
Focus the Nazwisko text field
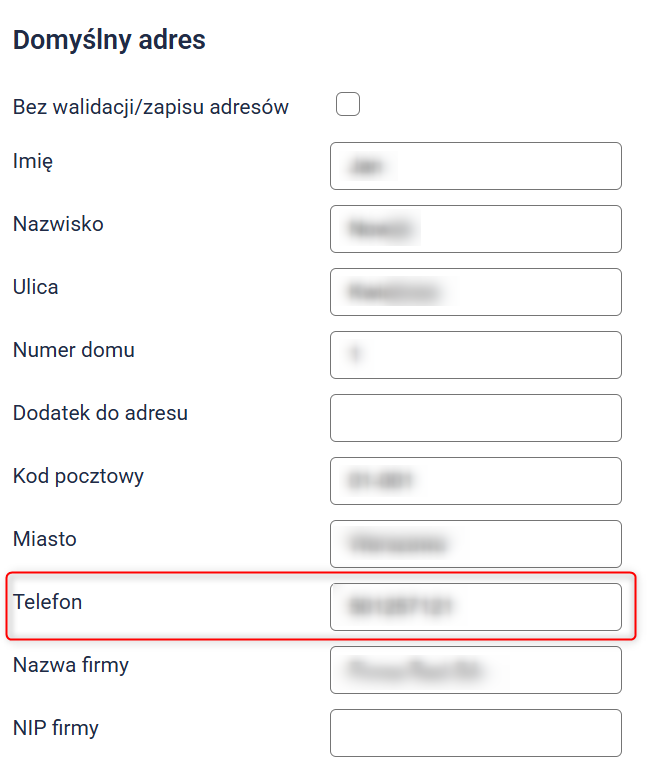coord(475,229)
